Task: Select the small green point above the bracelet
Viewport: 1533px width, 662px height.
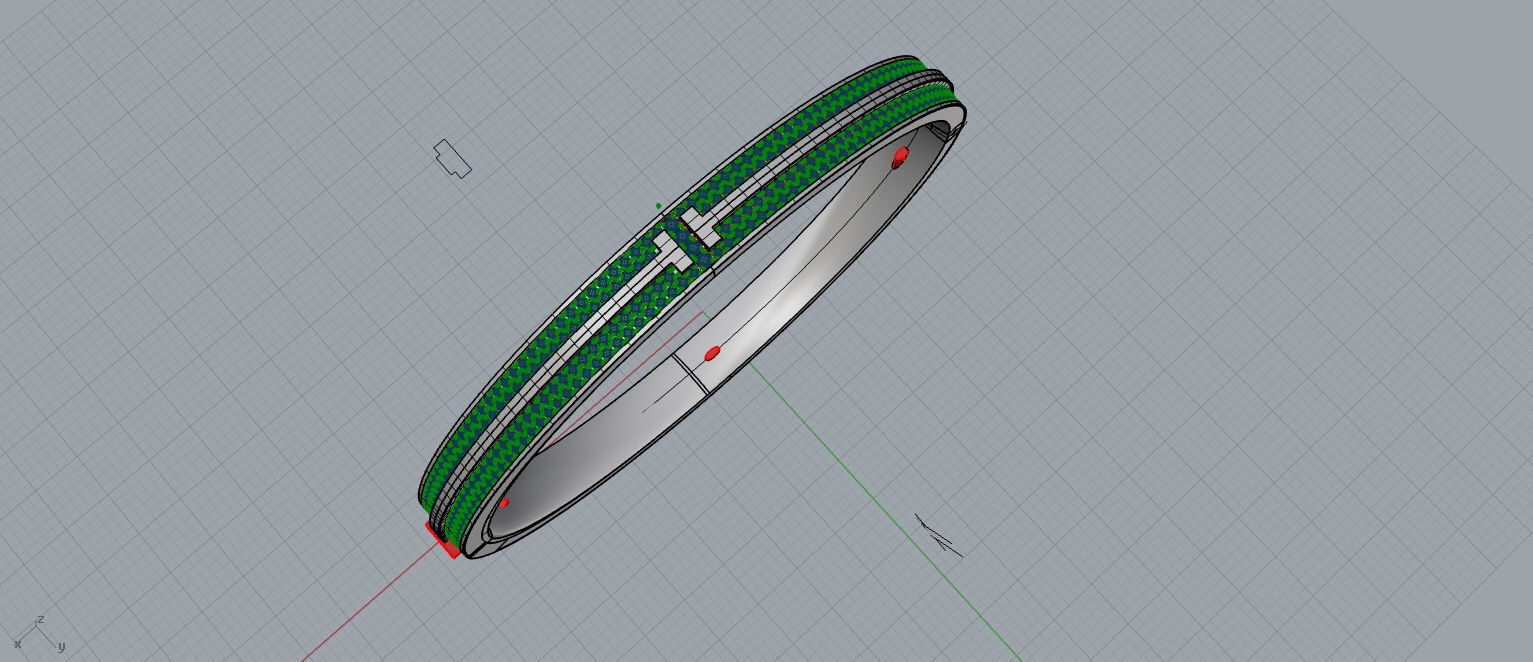Action: click(658, 206)
